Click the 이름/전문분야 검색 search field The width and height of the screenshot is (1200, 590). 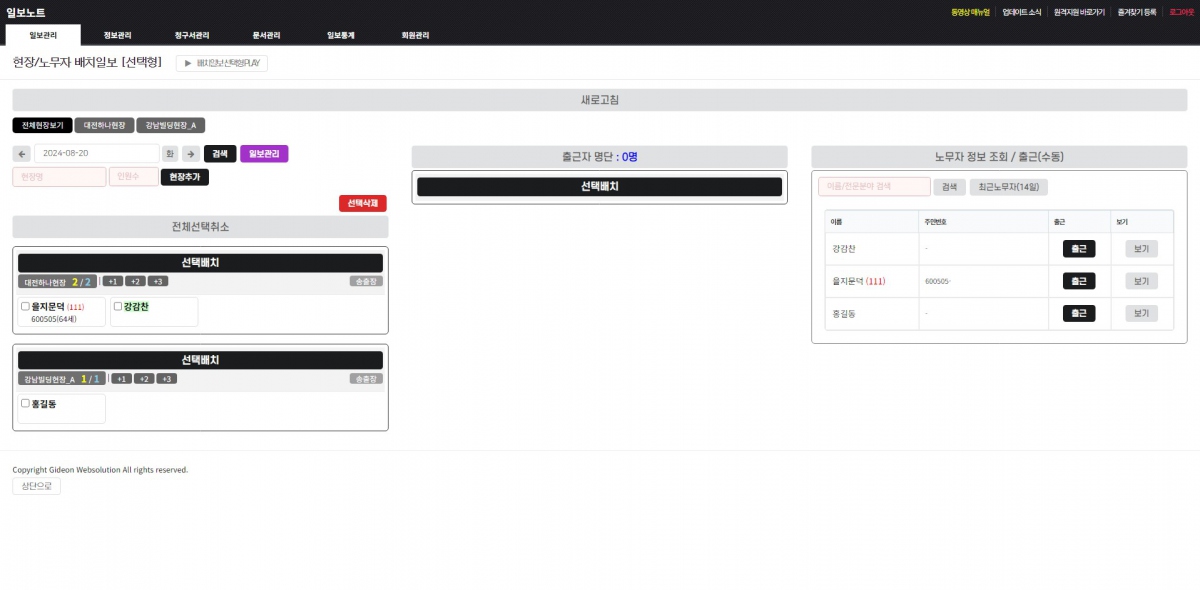[x=874, y=187]
